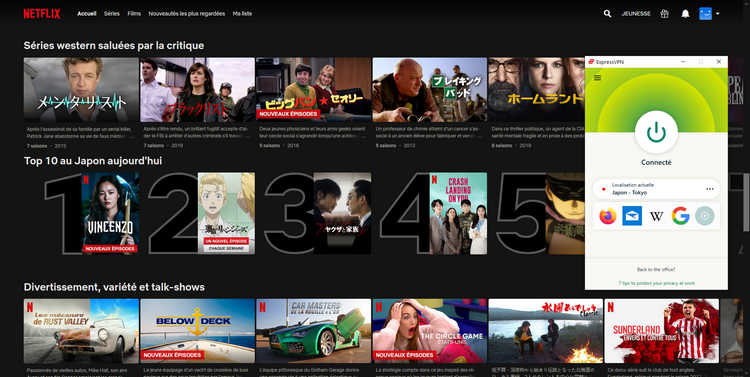The height and width of the screenshot is (377, 750).
Task: Open Séries menu item
Action: (x=111, y=14)
